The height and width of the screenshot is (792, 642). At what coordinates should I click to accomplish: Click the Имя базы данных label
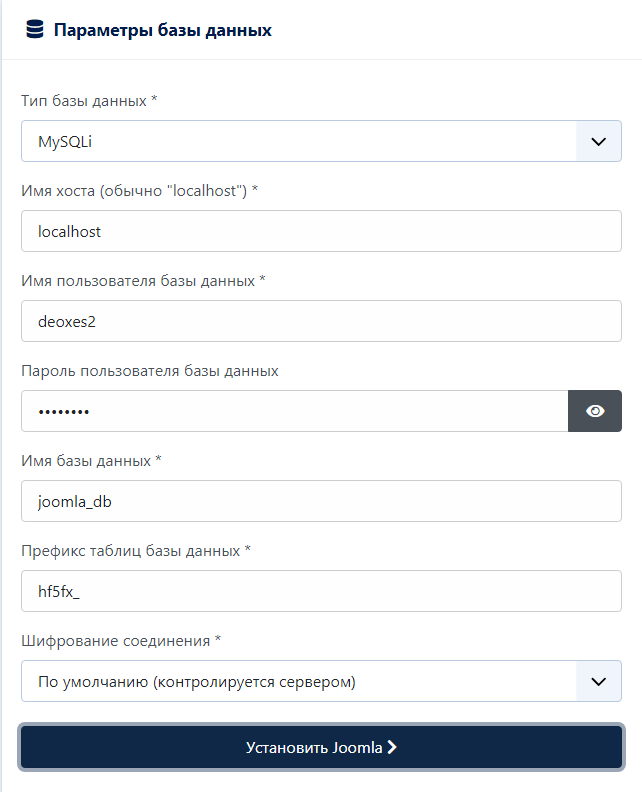pyautogui.click(x=91, y=460)
